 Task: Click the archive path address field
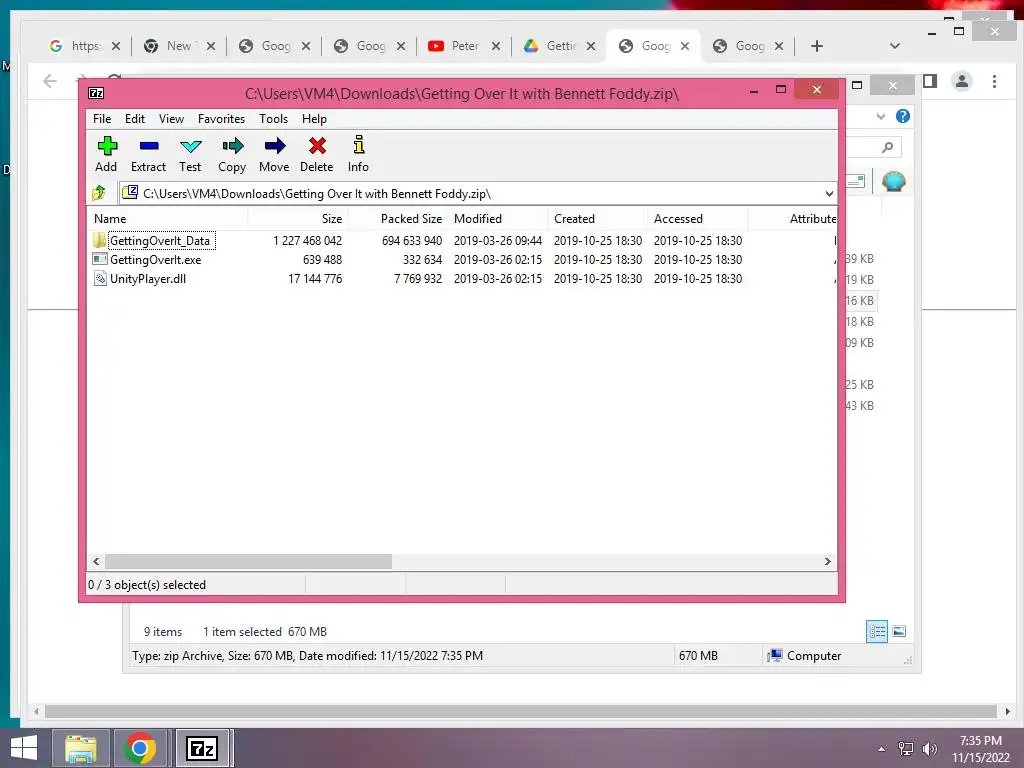point(472,193)
